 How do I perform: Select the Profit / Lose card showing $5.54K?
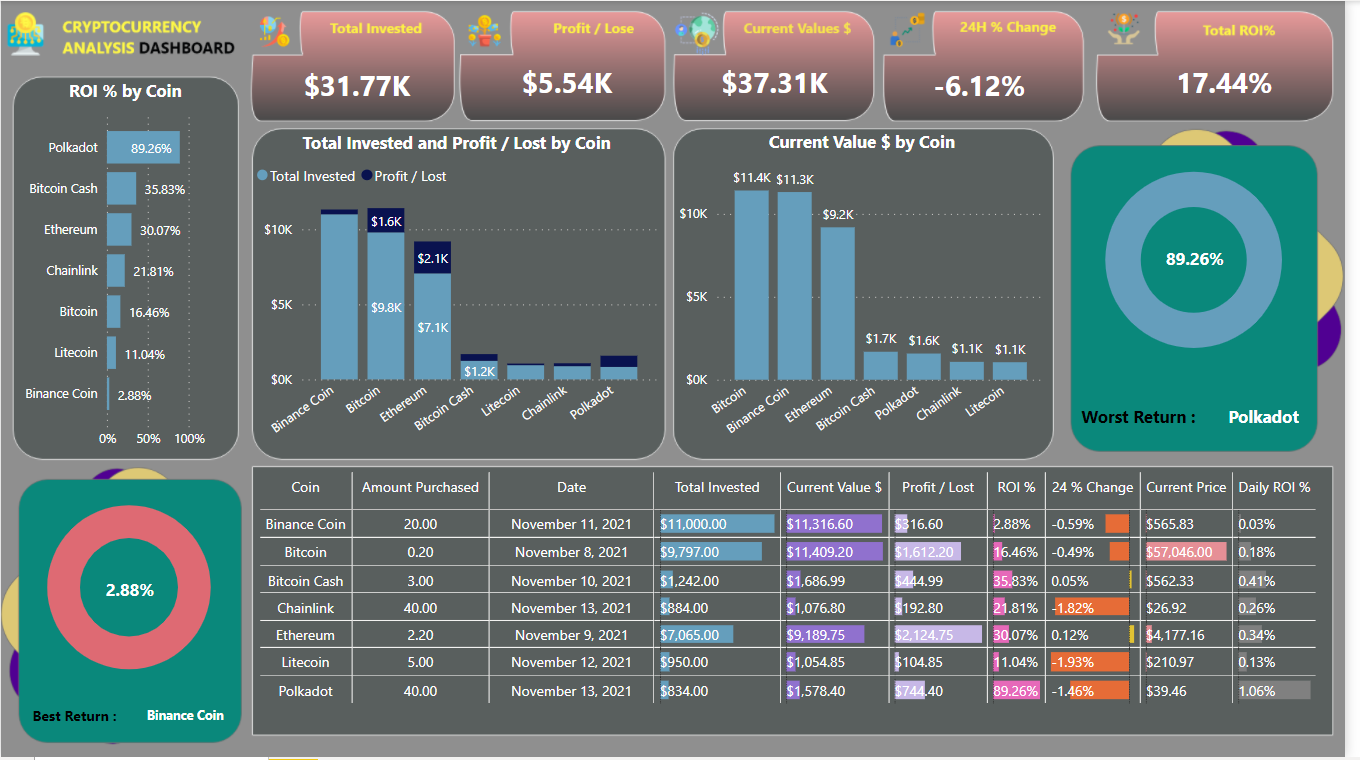tap(563, 66)
